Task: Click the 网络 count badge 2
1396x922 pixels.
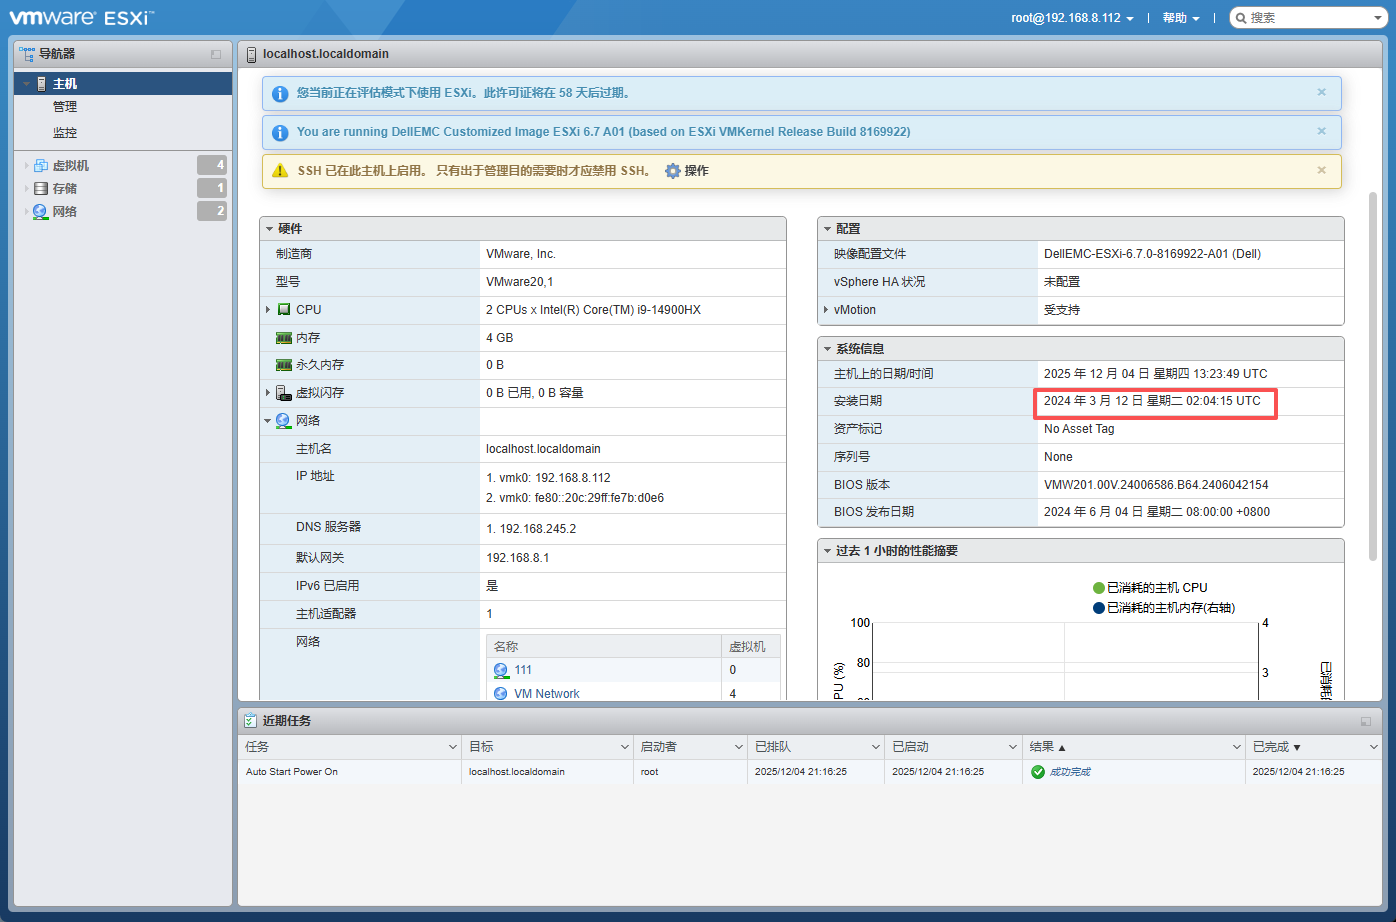Action: click(212, 211)
